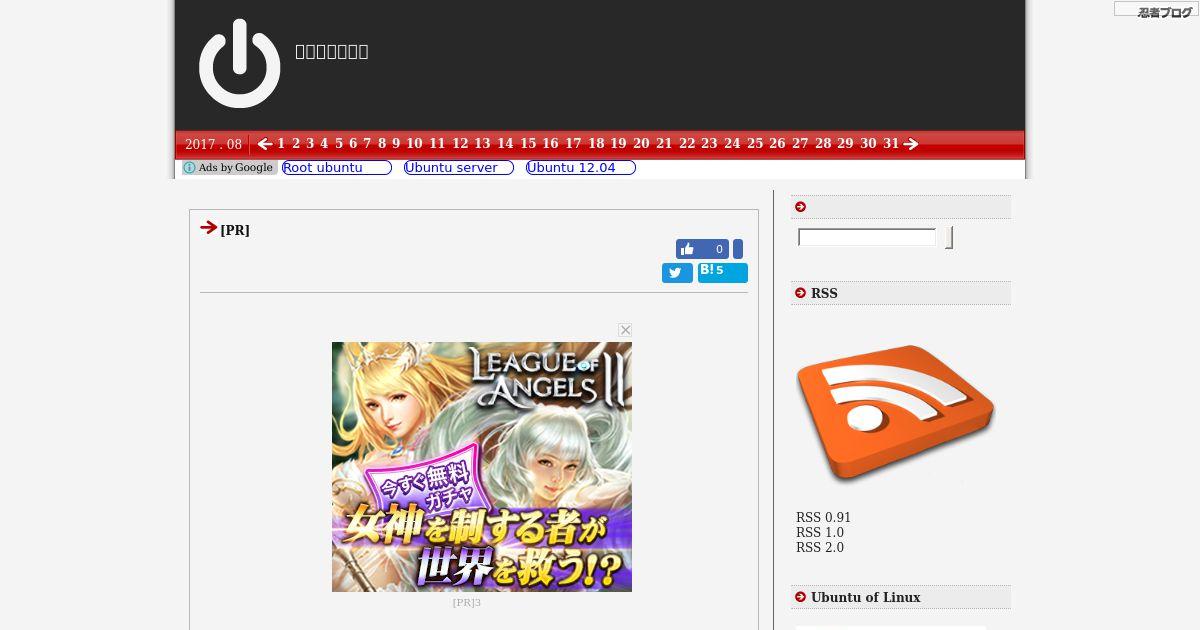Select calendar day 5
The image size is (1200, 630).
pos(339,144)
